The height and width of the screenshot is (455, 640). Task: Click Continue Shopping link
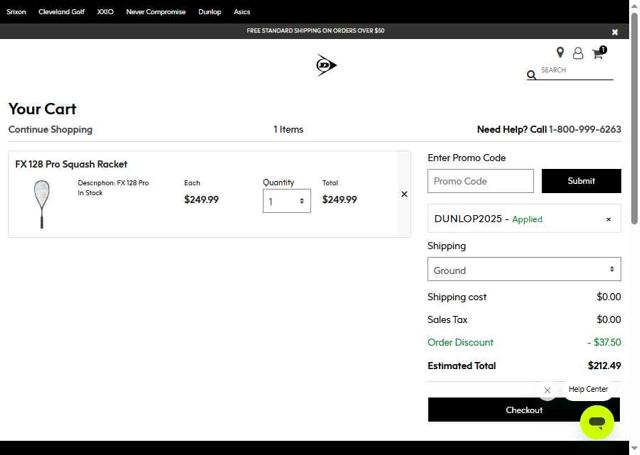pos(50,129)
